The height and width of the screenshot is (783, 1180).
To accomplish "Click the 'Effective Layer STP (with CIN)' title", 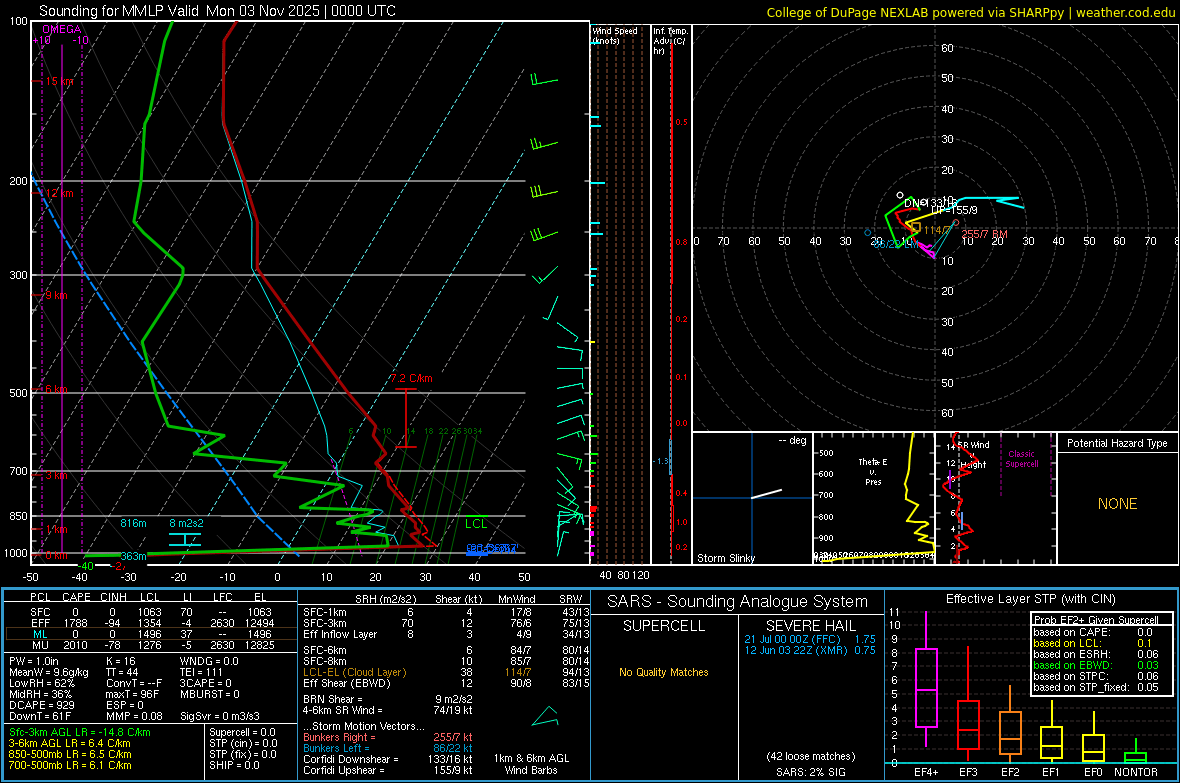I will pos(1030,599).
